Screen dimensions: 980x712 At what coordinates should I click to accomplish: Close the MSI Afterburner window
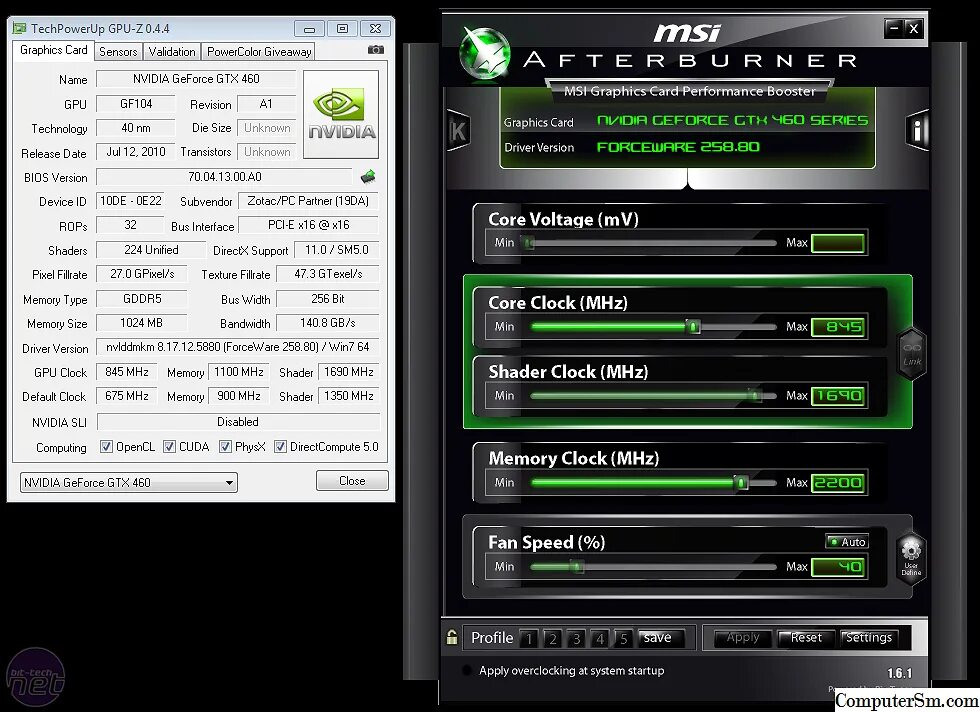(x=913, y=28)
